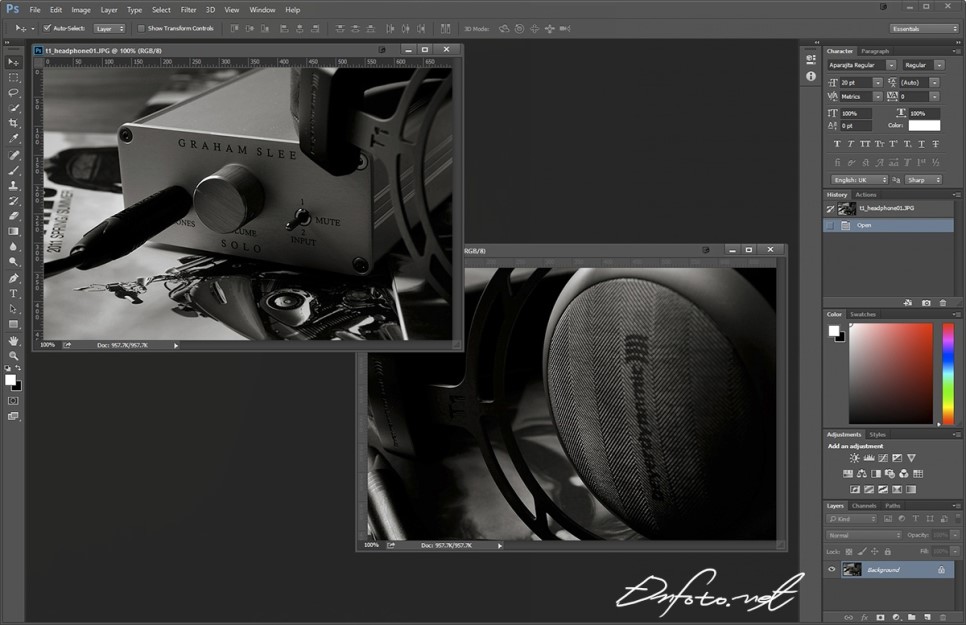The height and width of the screenshot is (625, 966).
Task: Select the Lasso tool
Action: (13, 92)
